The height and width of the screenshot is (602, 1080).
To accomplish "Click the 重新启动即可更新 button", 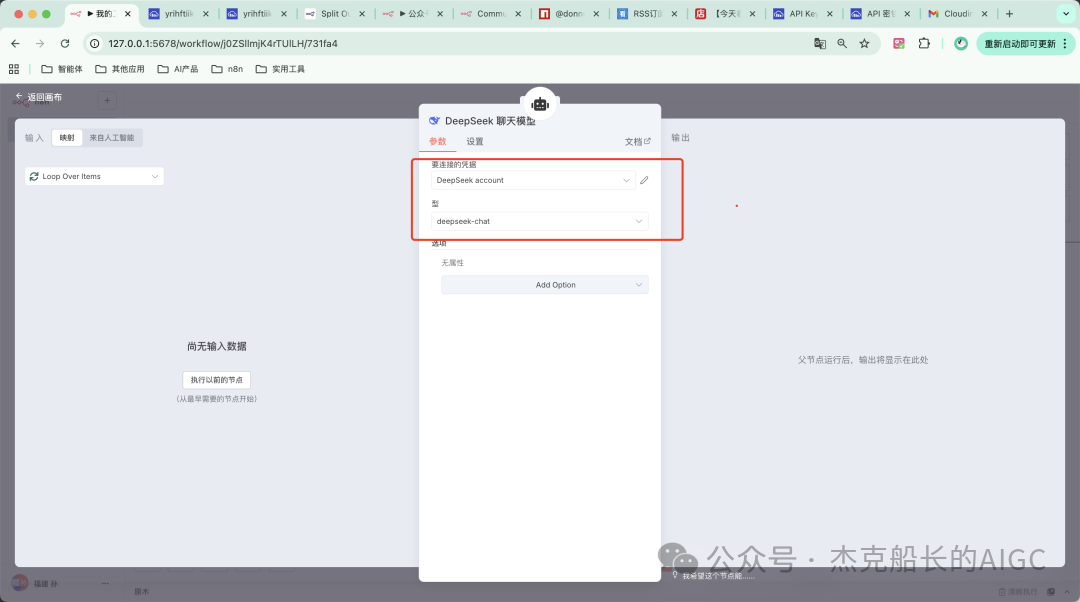I will point(1026,43).
